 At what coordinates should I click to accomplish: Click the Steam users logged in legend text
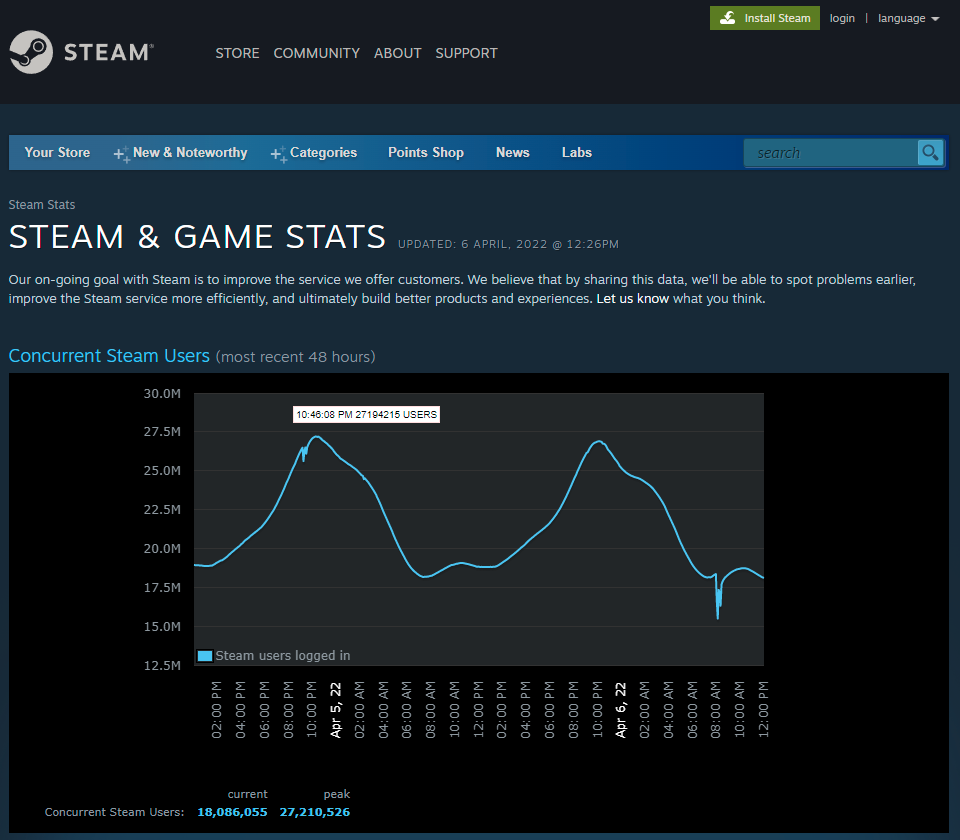[x=283, y=656]
